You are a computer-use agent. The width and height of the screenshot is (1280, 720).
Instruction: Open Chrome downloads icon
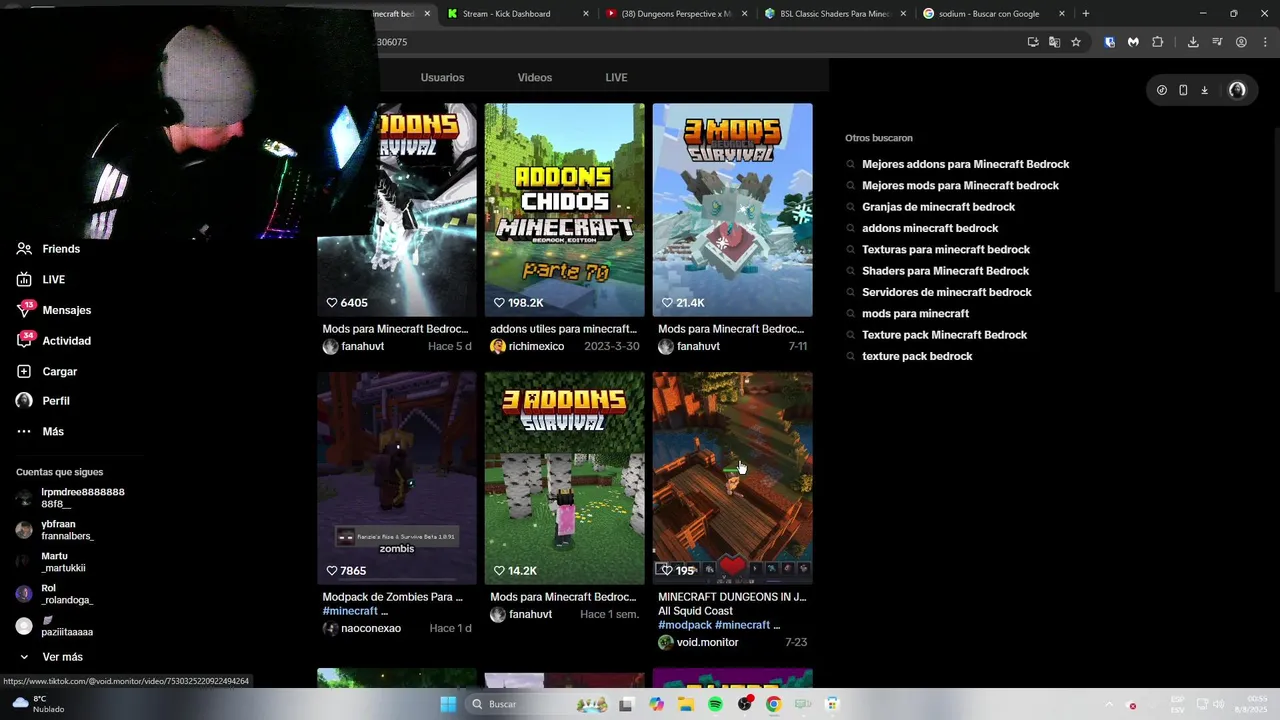click(1193, 42)
